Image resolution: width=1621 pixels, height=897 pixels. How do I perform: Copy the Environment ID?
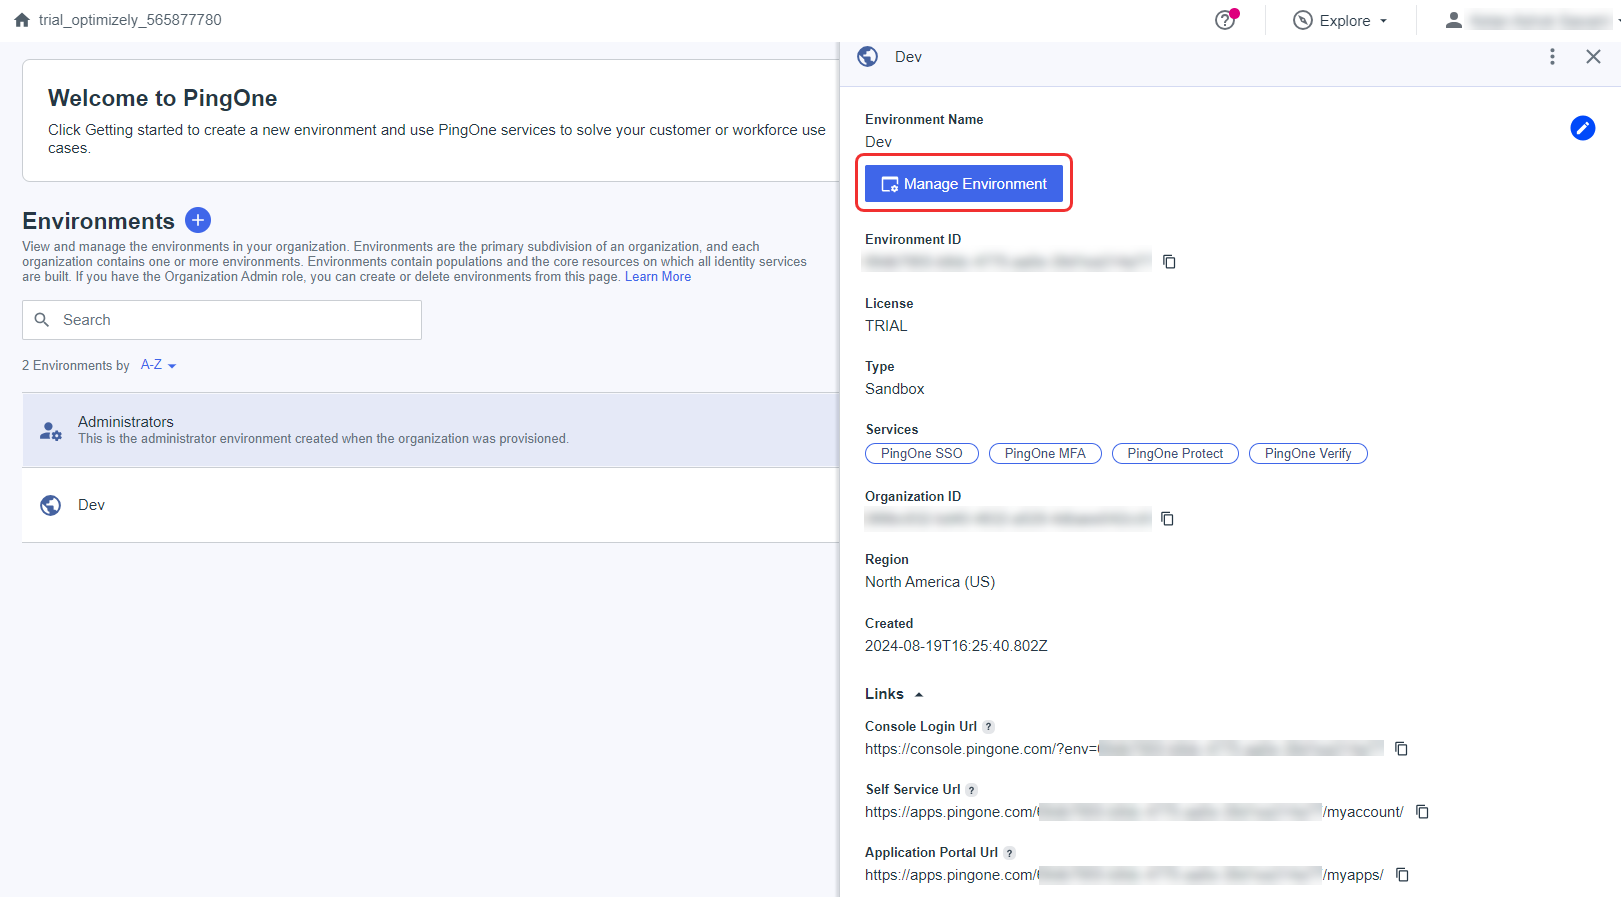pyautogui.click(x=1169, y=262)
